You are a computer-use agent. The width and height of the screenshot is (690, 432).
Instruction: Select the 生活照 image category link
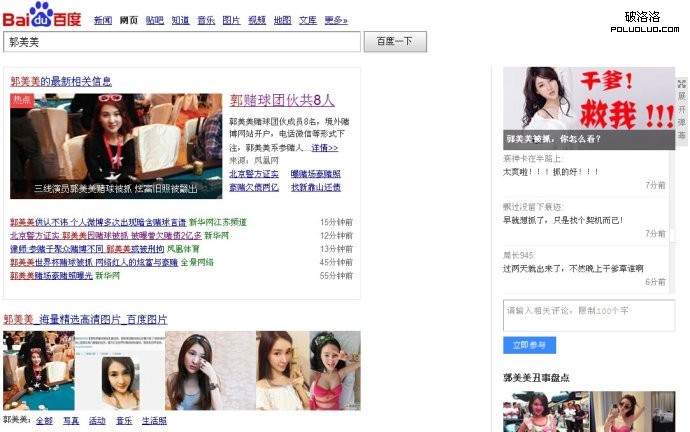tap(154, 421)
